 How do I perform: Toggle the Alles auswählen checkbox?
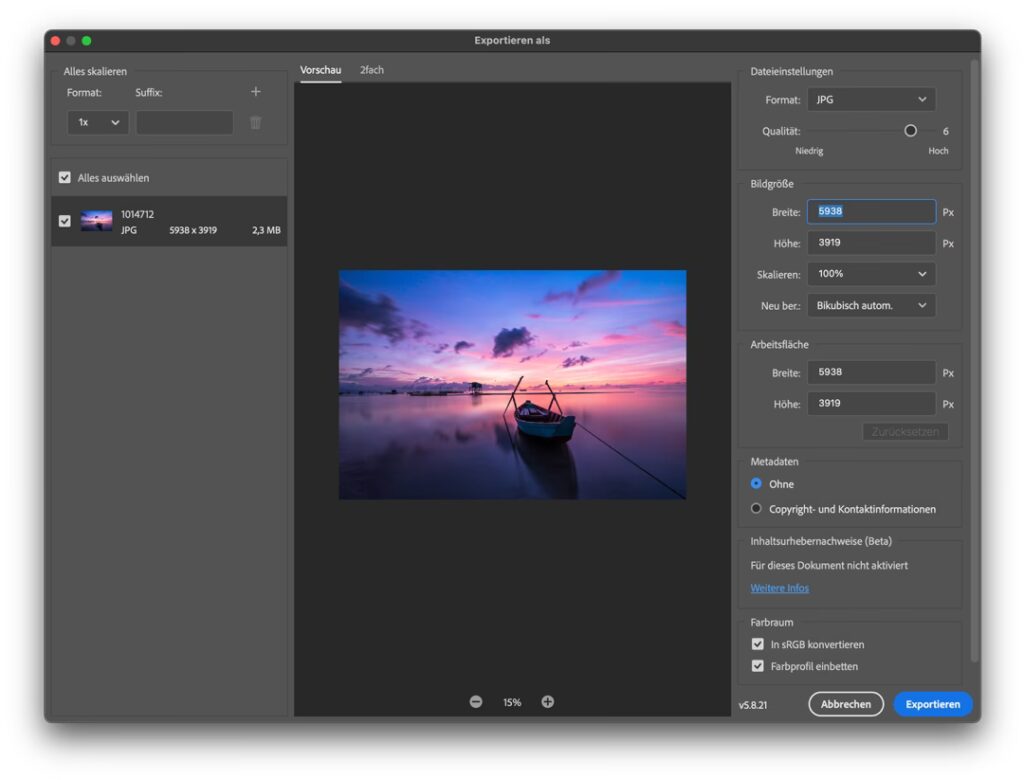point(65,178)
